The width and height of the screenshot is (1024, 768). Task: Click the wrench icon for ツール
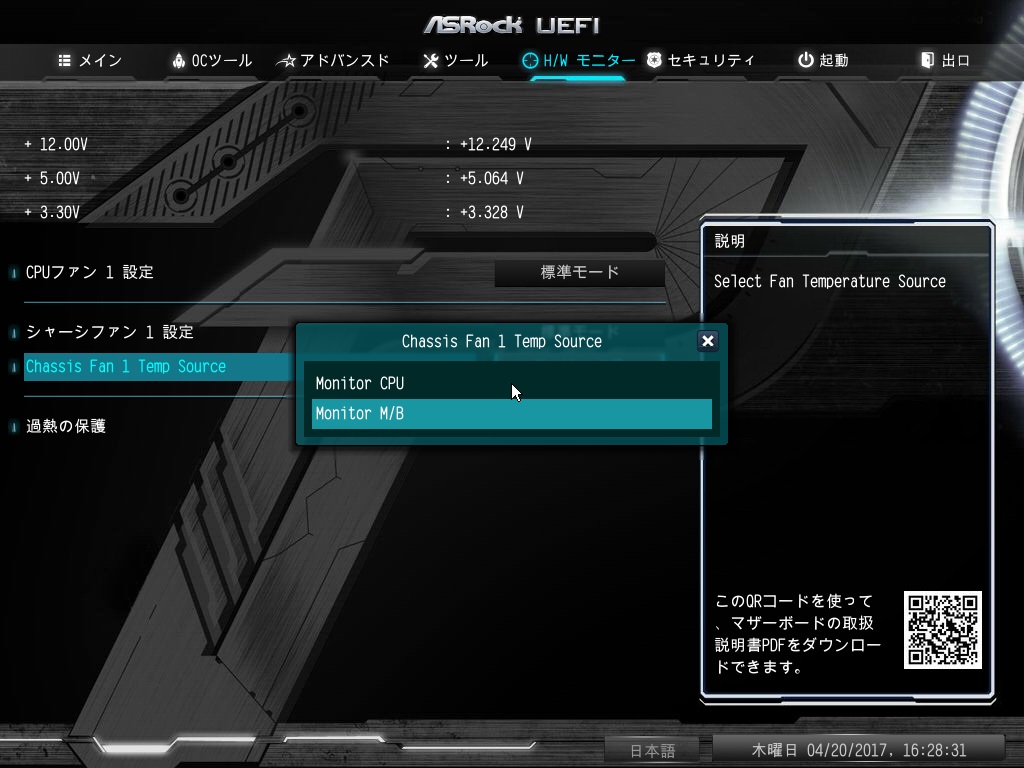tap(430, 61)
